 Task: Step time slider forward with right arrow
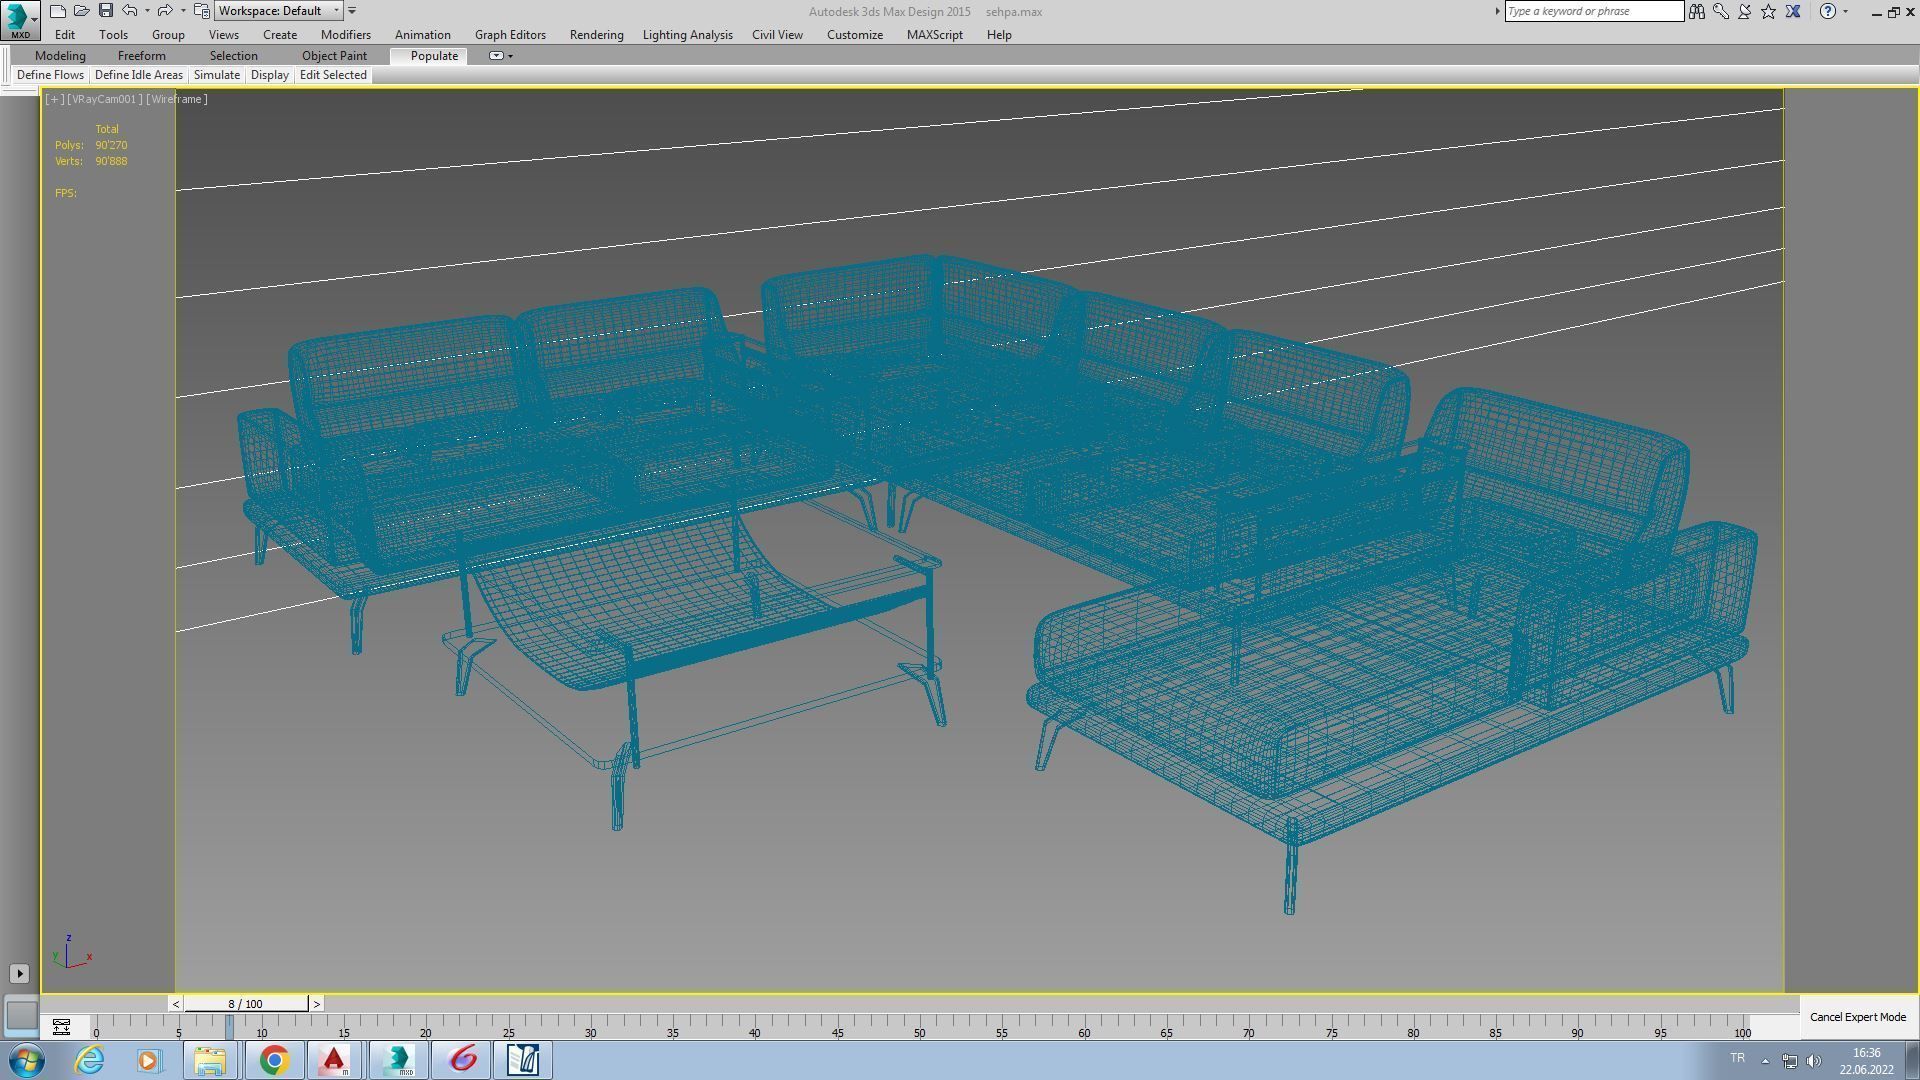click(316, 1004)
